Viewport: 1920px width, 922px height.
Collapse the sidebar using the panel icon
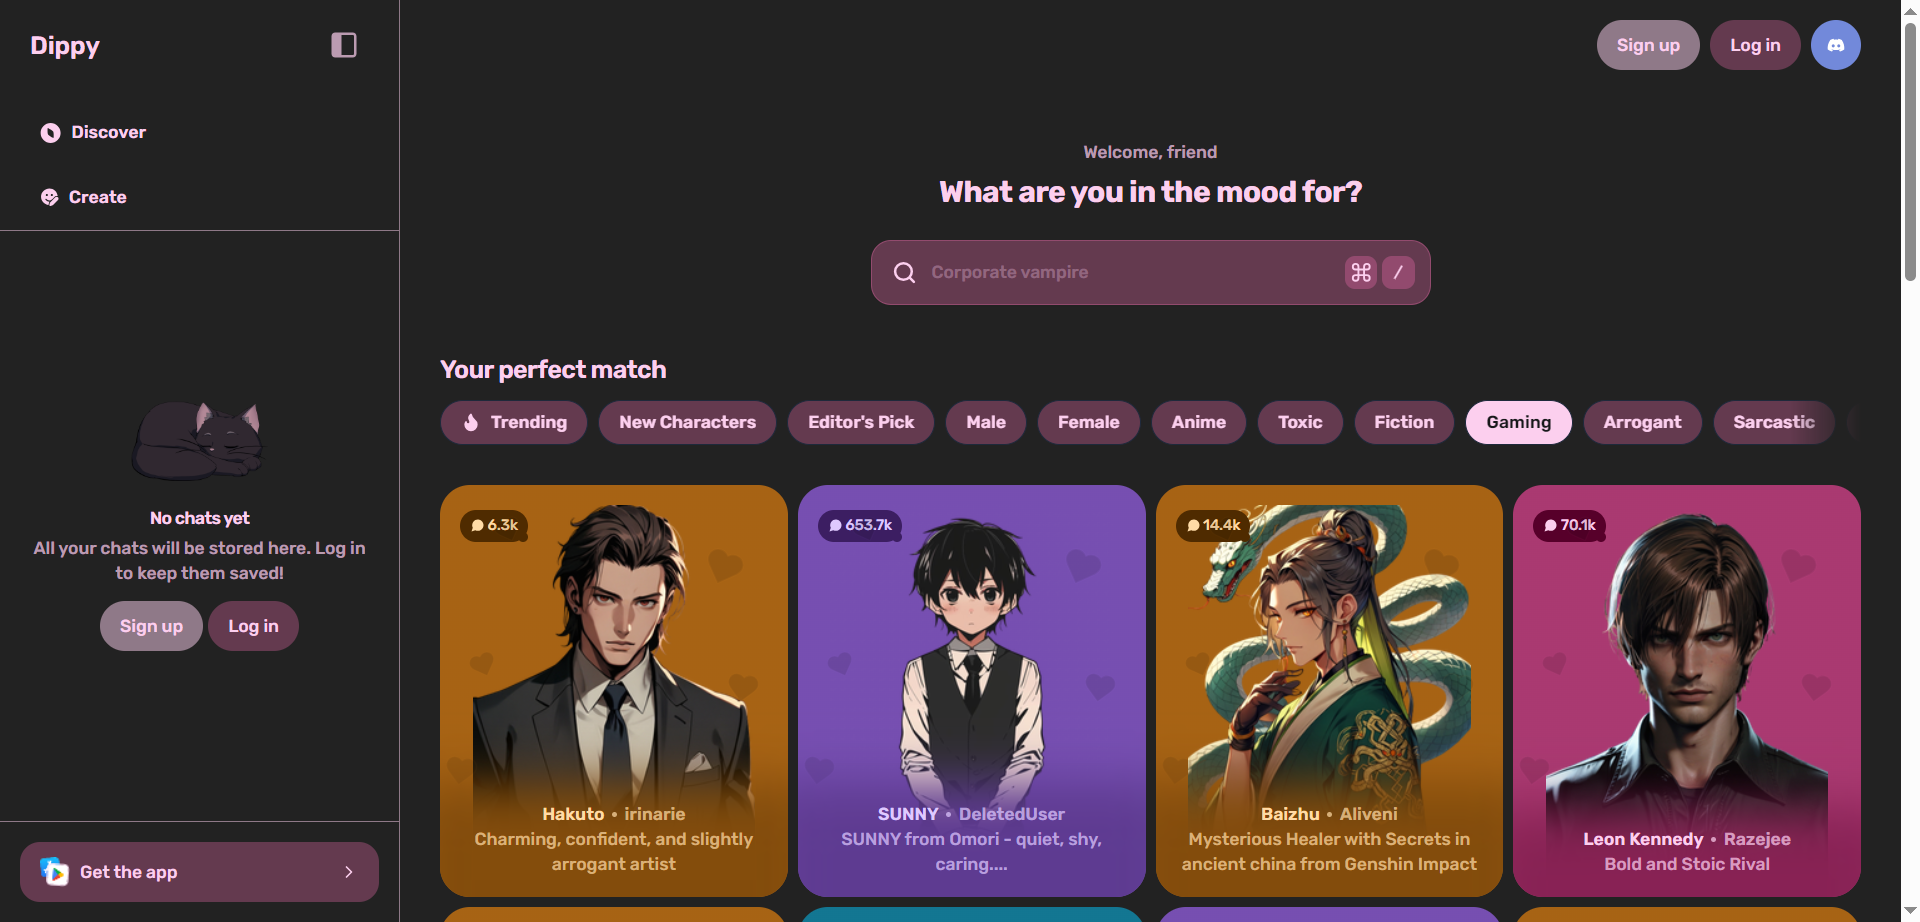[x=344, y=45]
